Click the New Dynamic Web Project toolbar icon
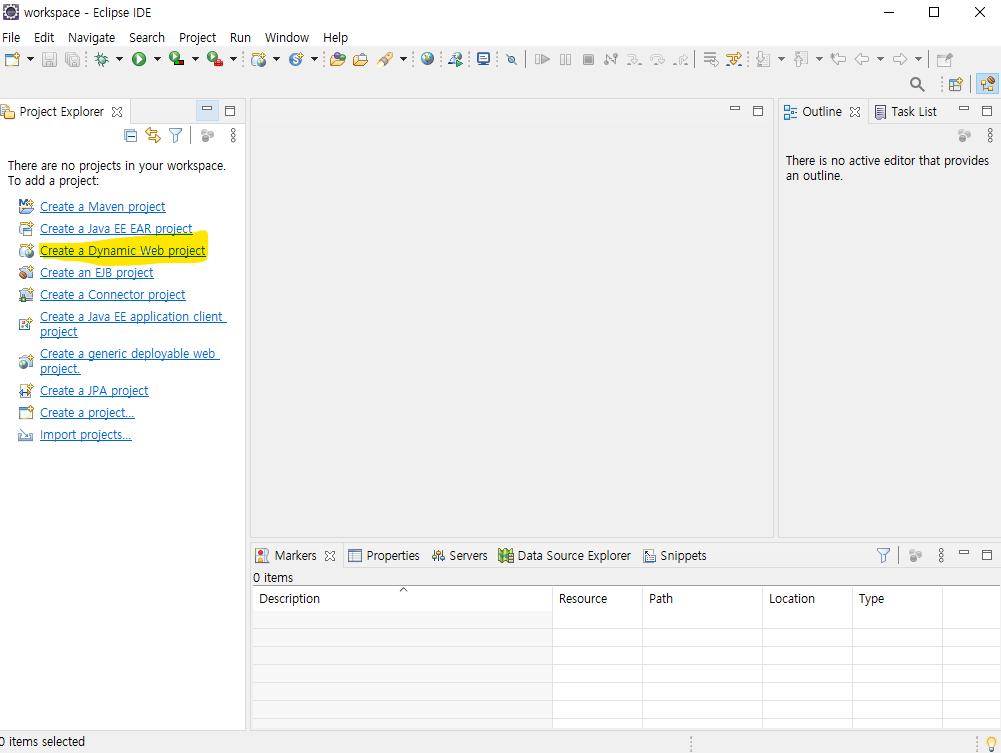Screen dimensions: 1001x753 259,59
